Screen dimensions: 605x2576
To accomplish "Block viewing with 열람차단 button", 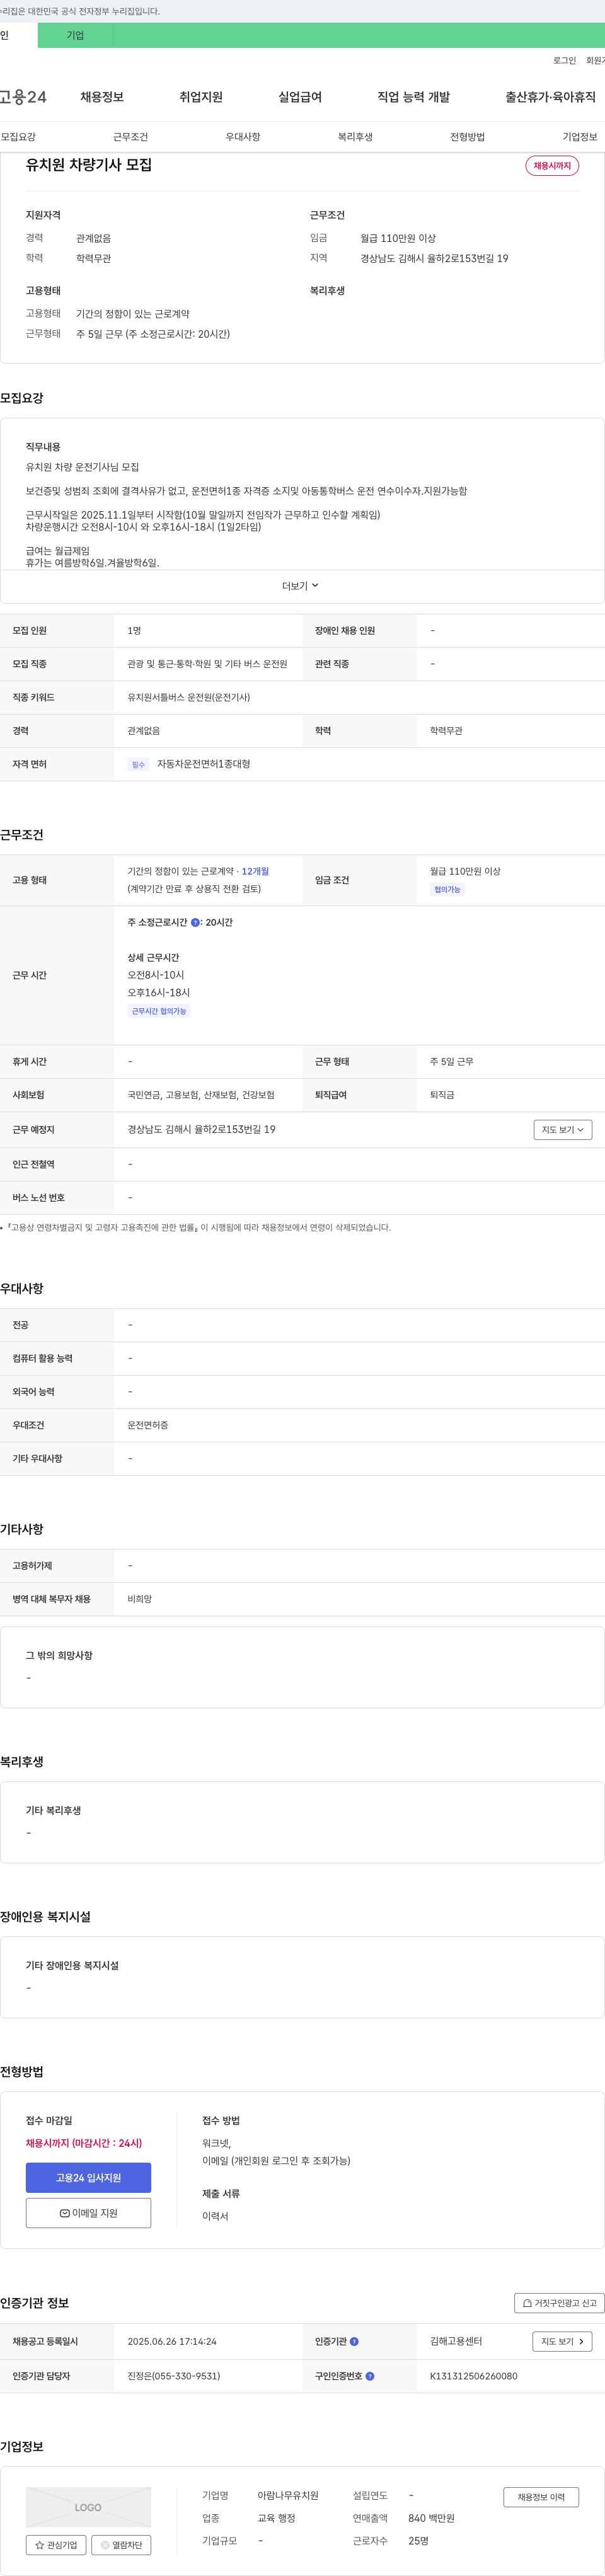I will (121, 2545).
